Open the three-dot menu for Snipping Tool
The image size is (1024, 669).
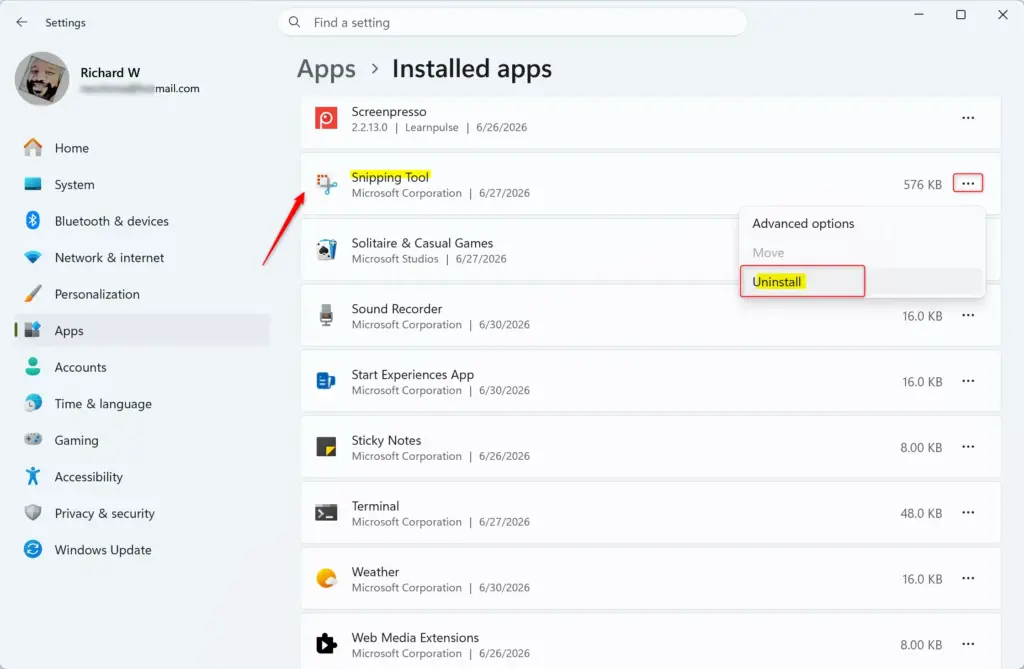(968, 184)
